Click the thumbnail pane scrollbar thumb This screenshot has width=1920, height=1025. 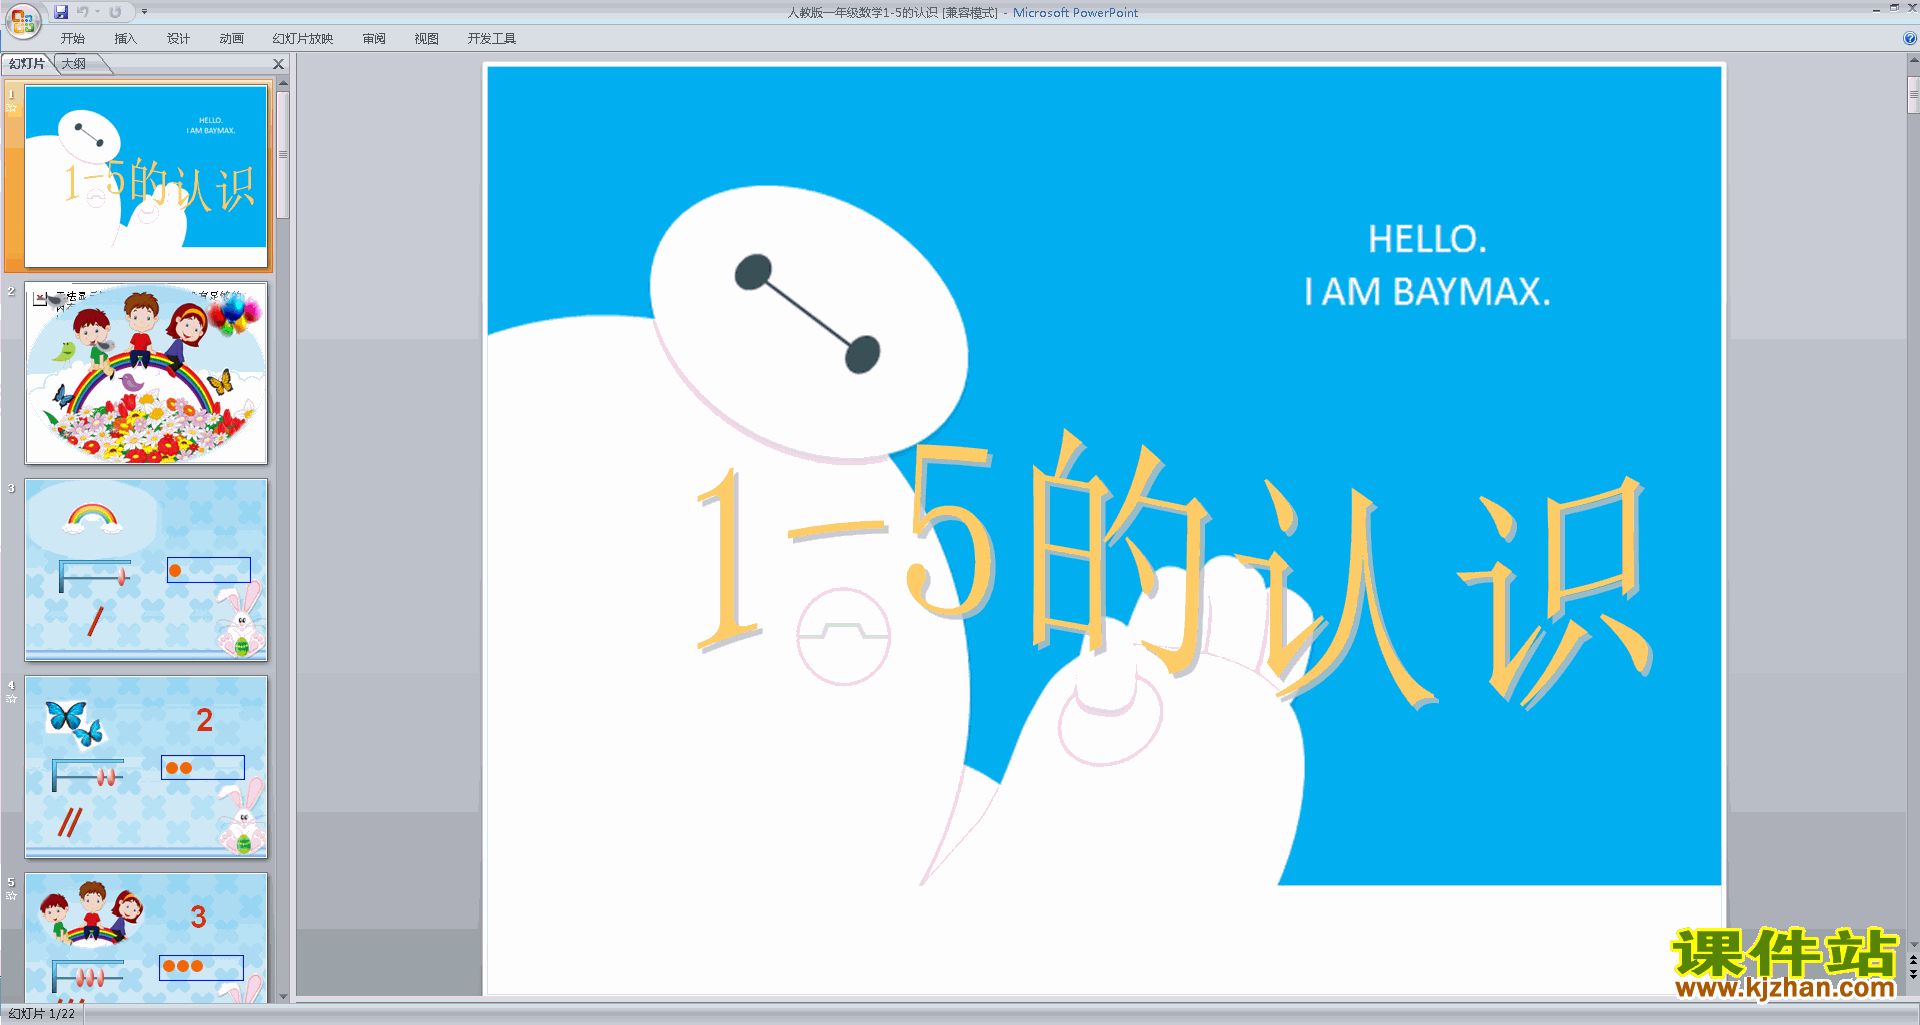click(x=283, y=155)
